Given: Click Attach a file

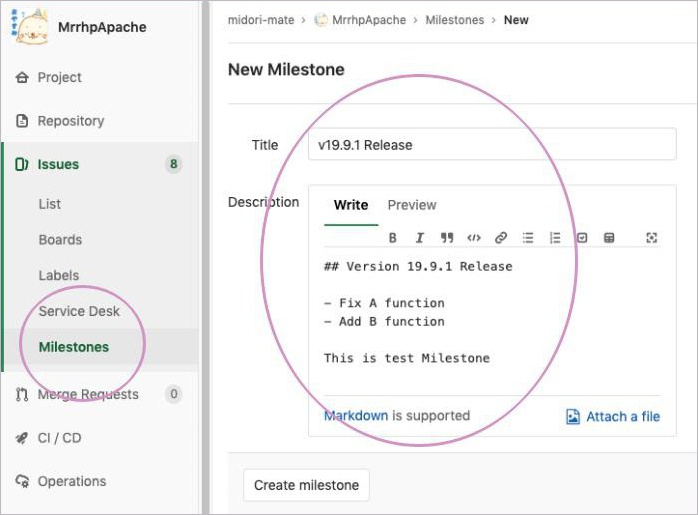Looking at the screenshot, I should pyautogui.click(x=613, y=417).
